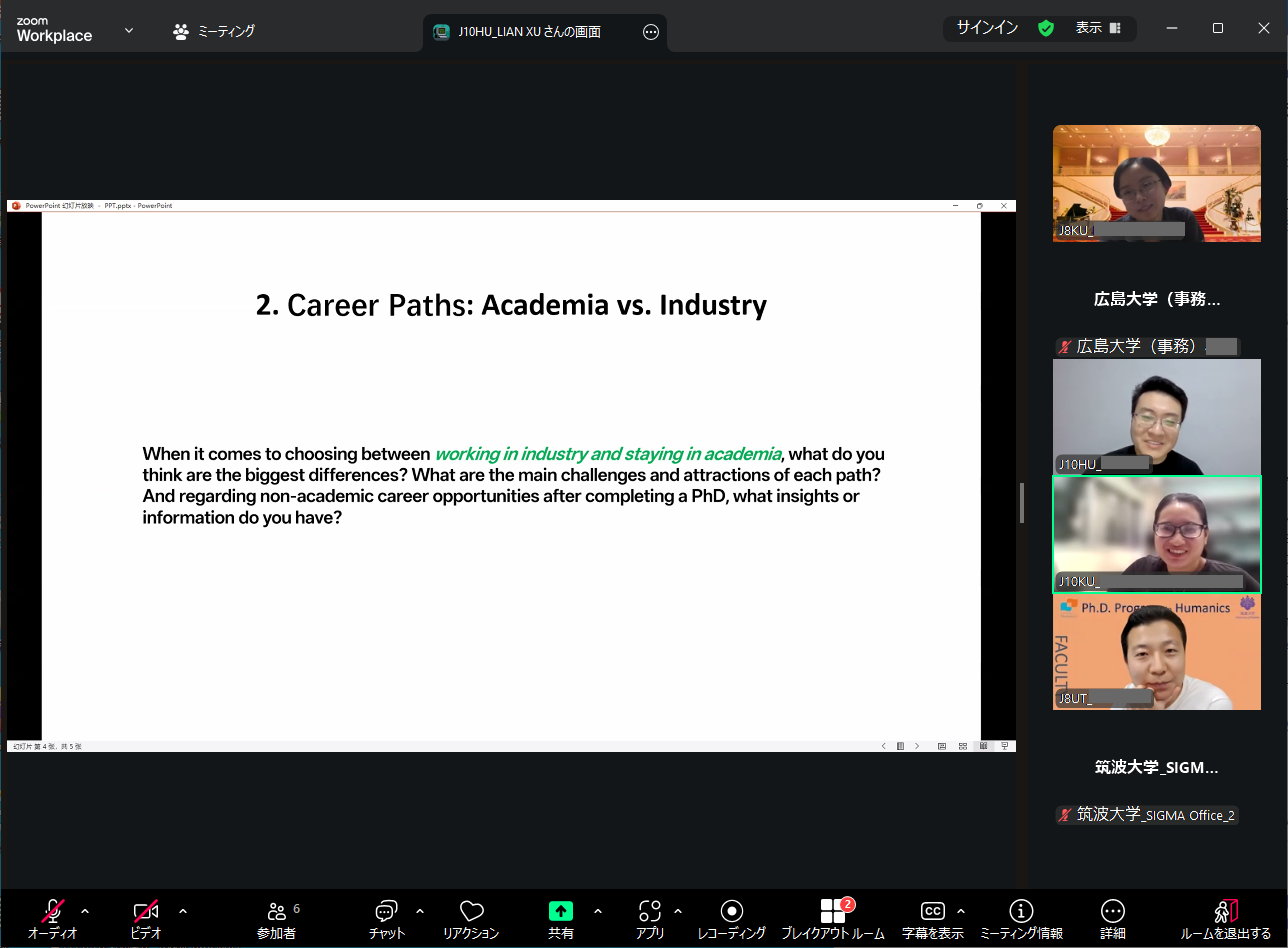Open the Zoom Workplace dropdown chevron
This screenshot has width=1288, height=948.
[x=129, y=30]
